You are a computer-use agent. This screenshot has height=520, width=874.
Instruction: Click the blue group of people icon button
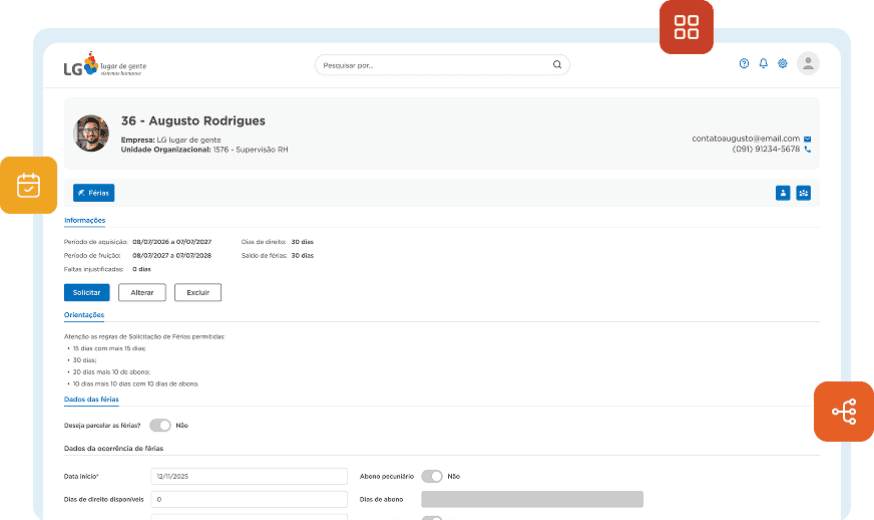point(803,193)
